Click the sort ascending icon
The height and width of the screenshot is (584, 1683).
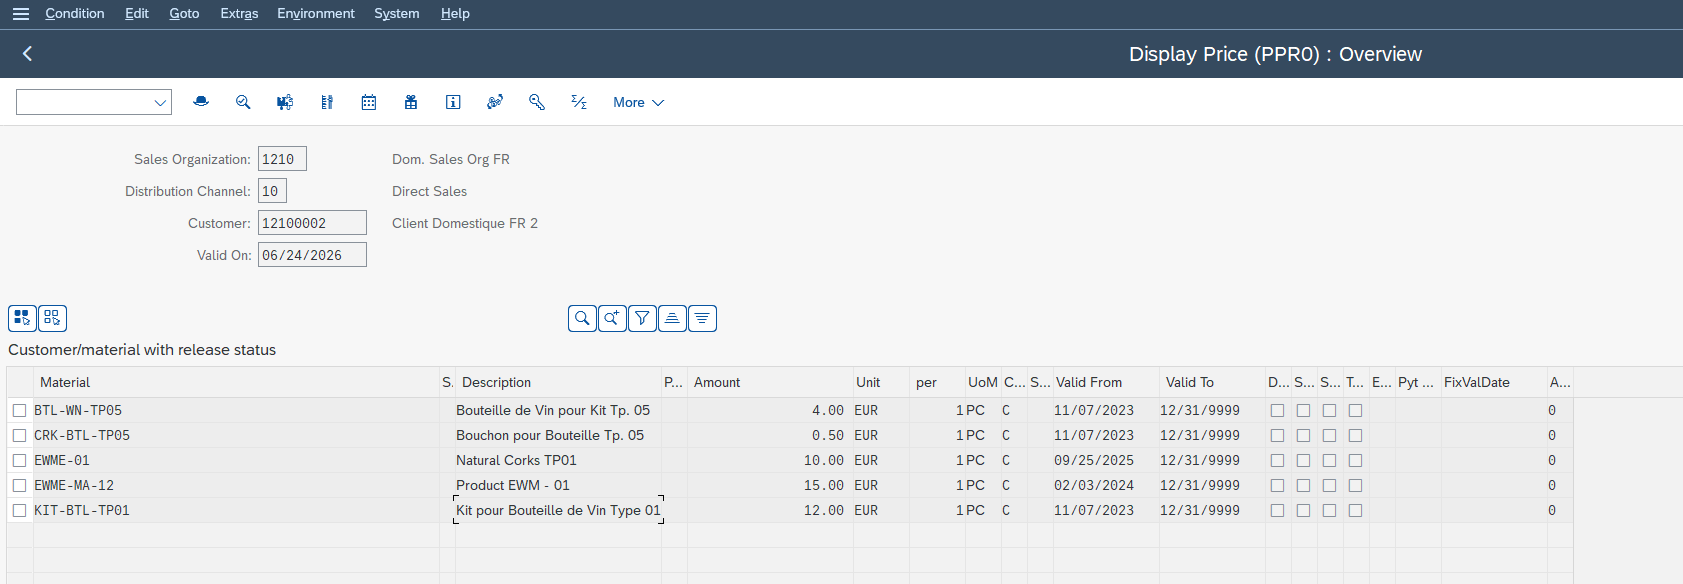tap(672, 318)
